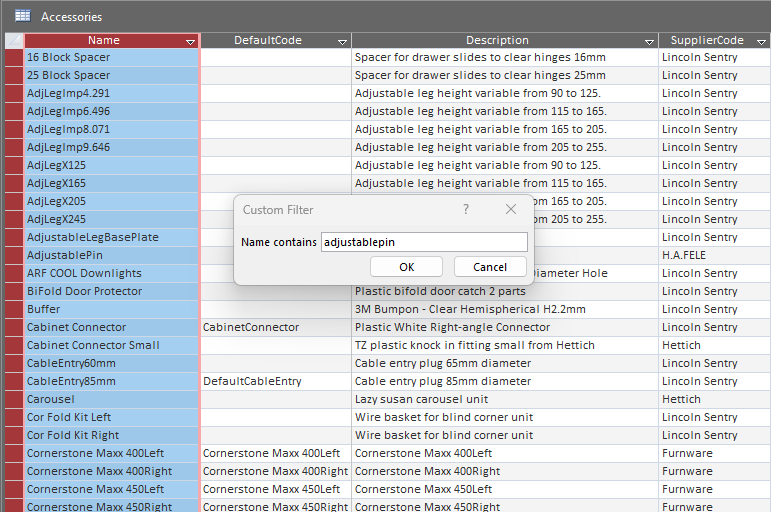Click the Plastic White Right-angle Connector description
The image size is (771, 512).
(x=505, y=327)
